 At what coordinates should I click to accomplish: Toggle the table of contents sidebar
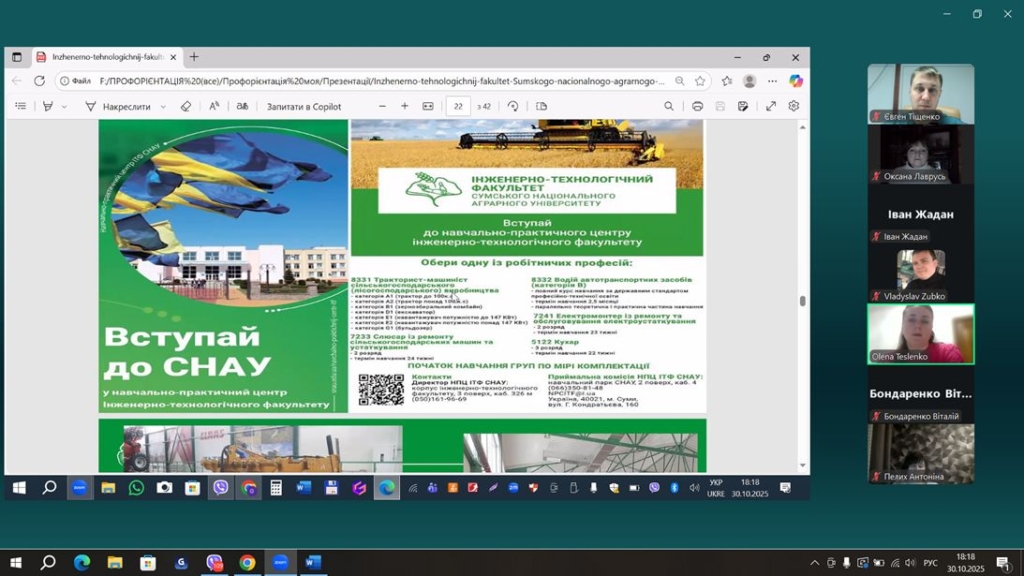20,106
